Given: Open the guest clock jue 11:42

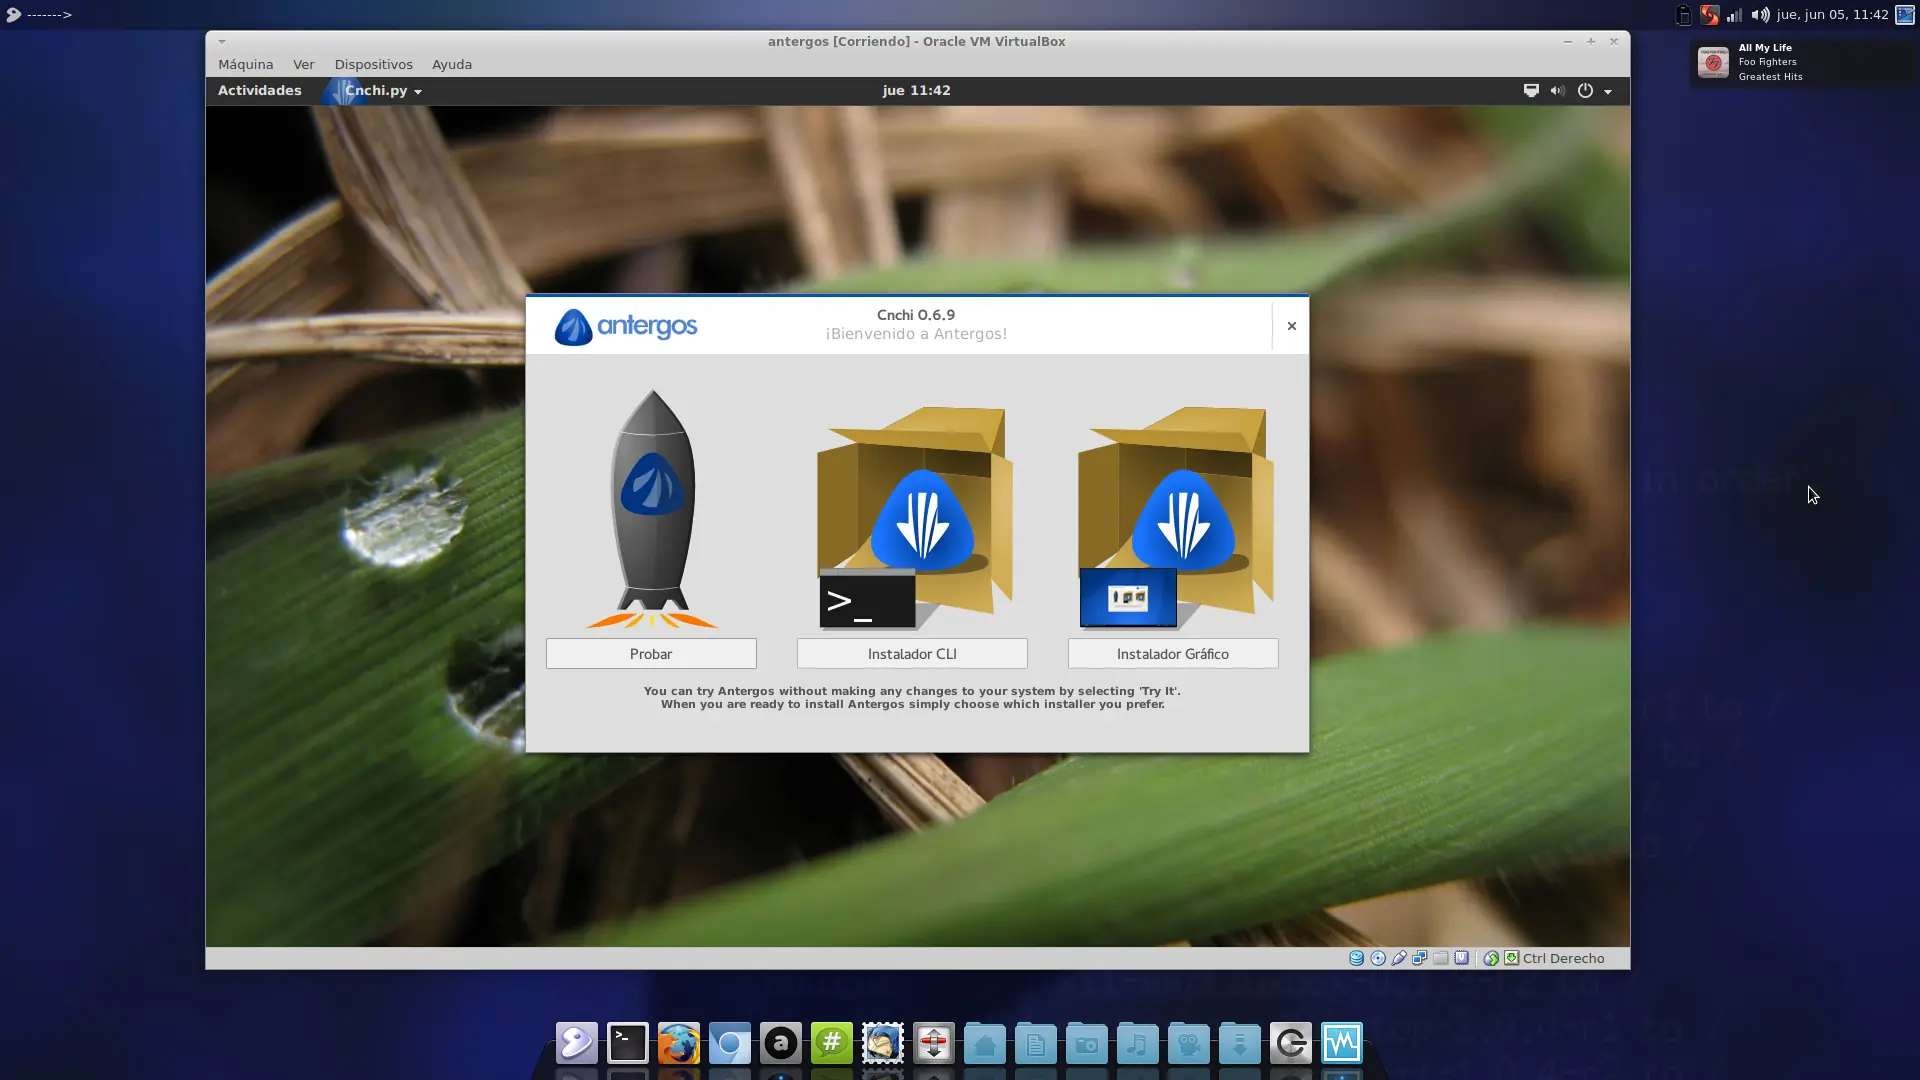Looking at the screenshot, I should click(916, 90).
